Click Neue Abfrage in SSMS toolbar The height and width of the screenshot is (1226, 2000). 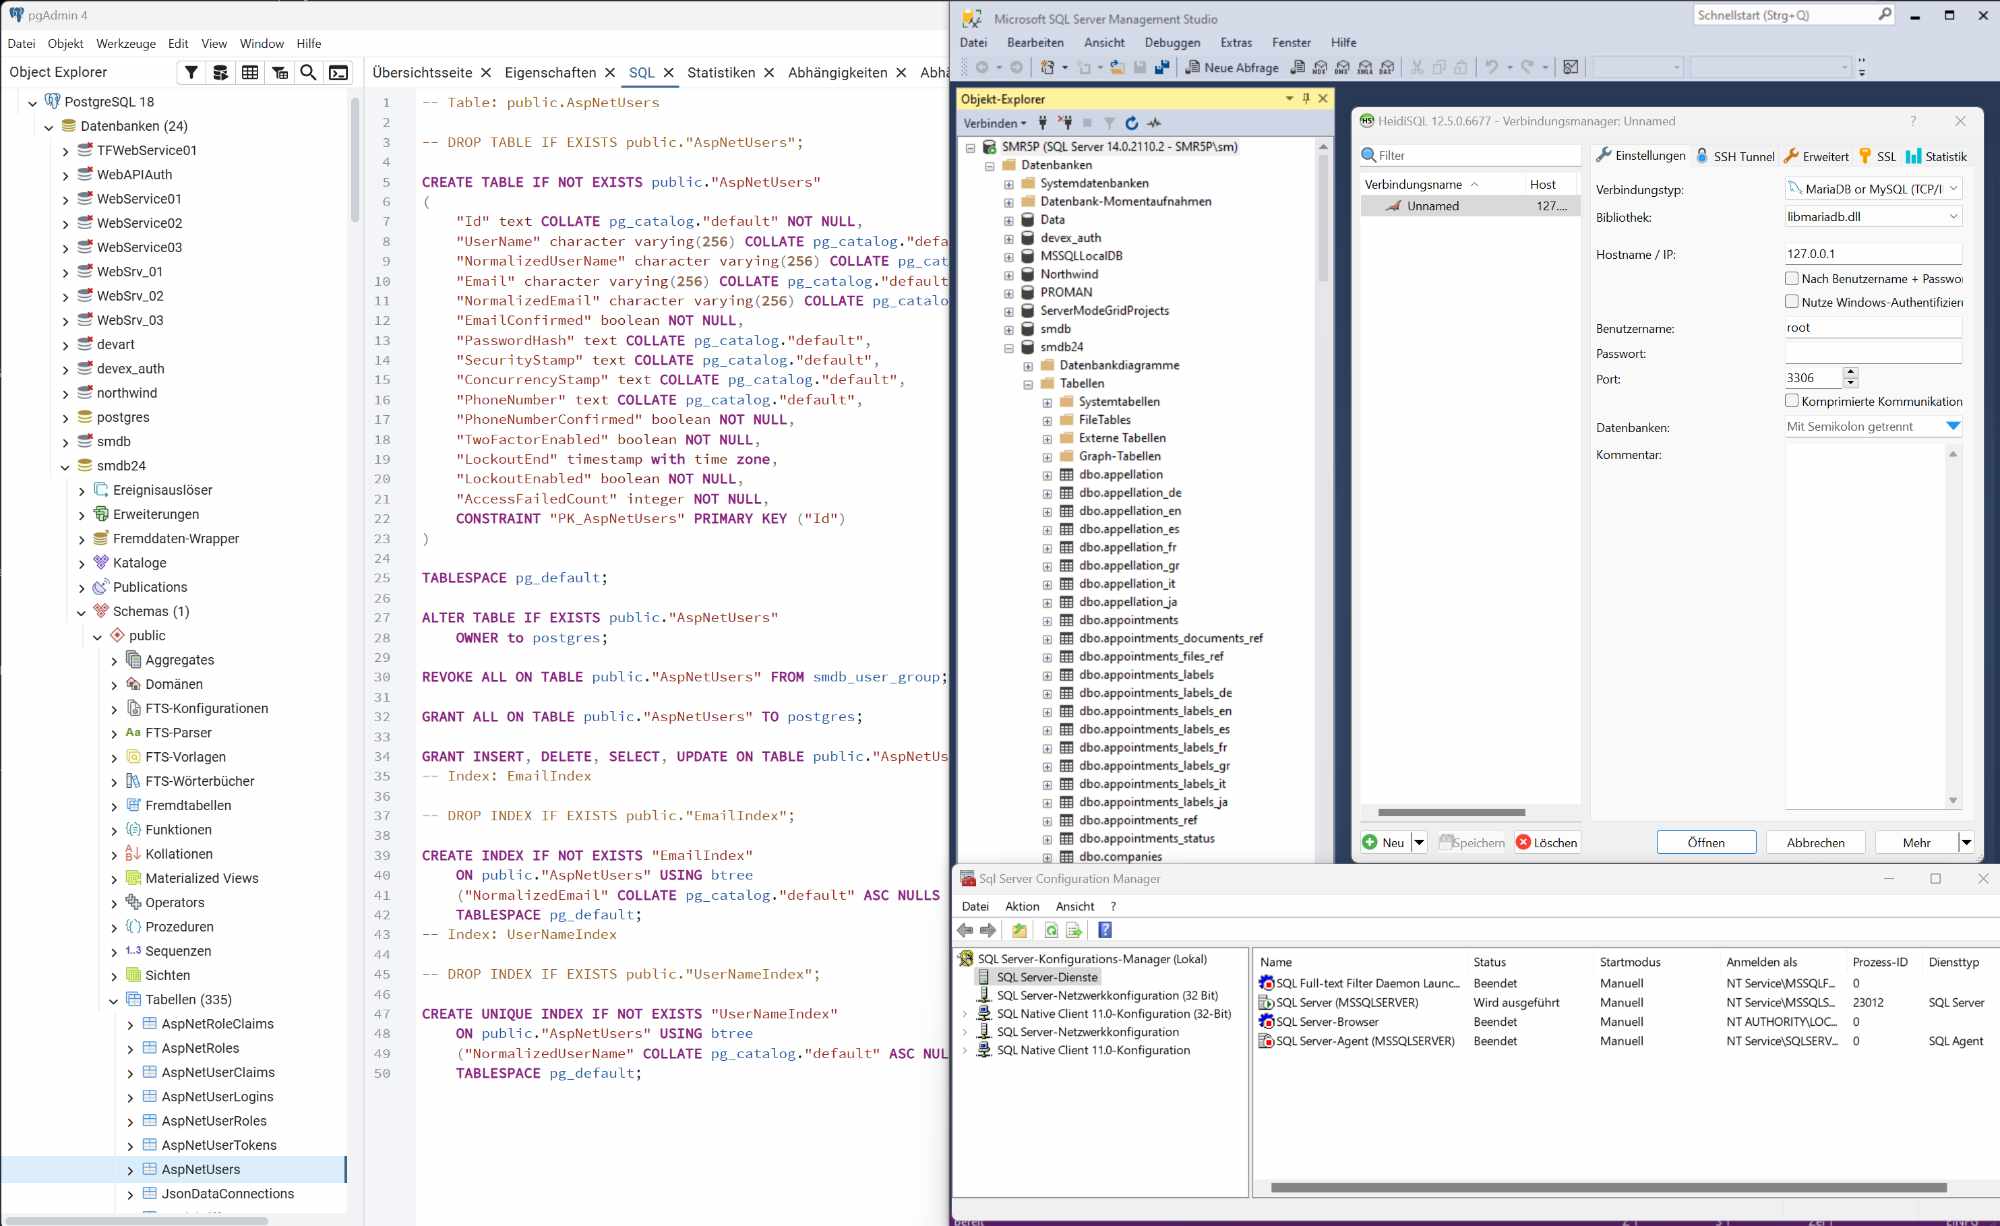[x=1232, y=67]
